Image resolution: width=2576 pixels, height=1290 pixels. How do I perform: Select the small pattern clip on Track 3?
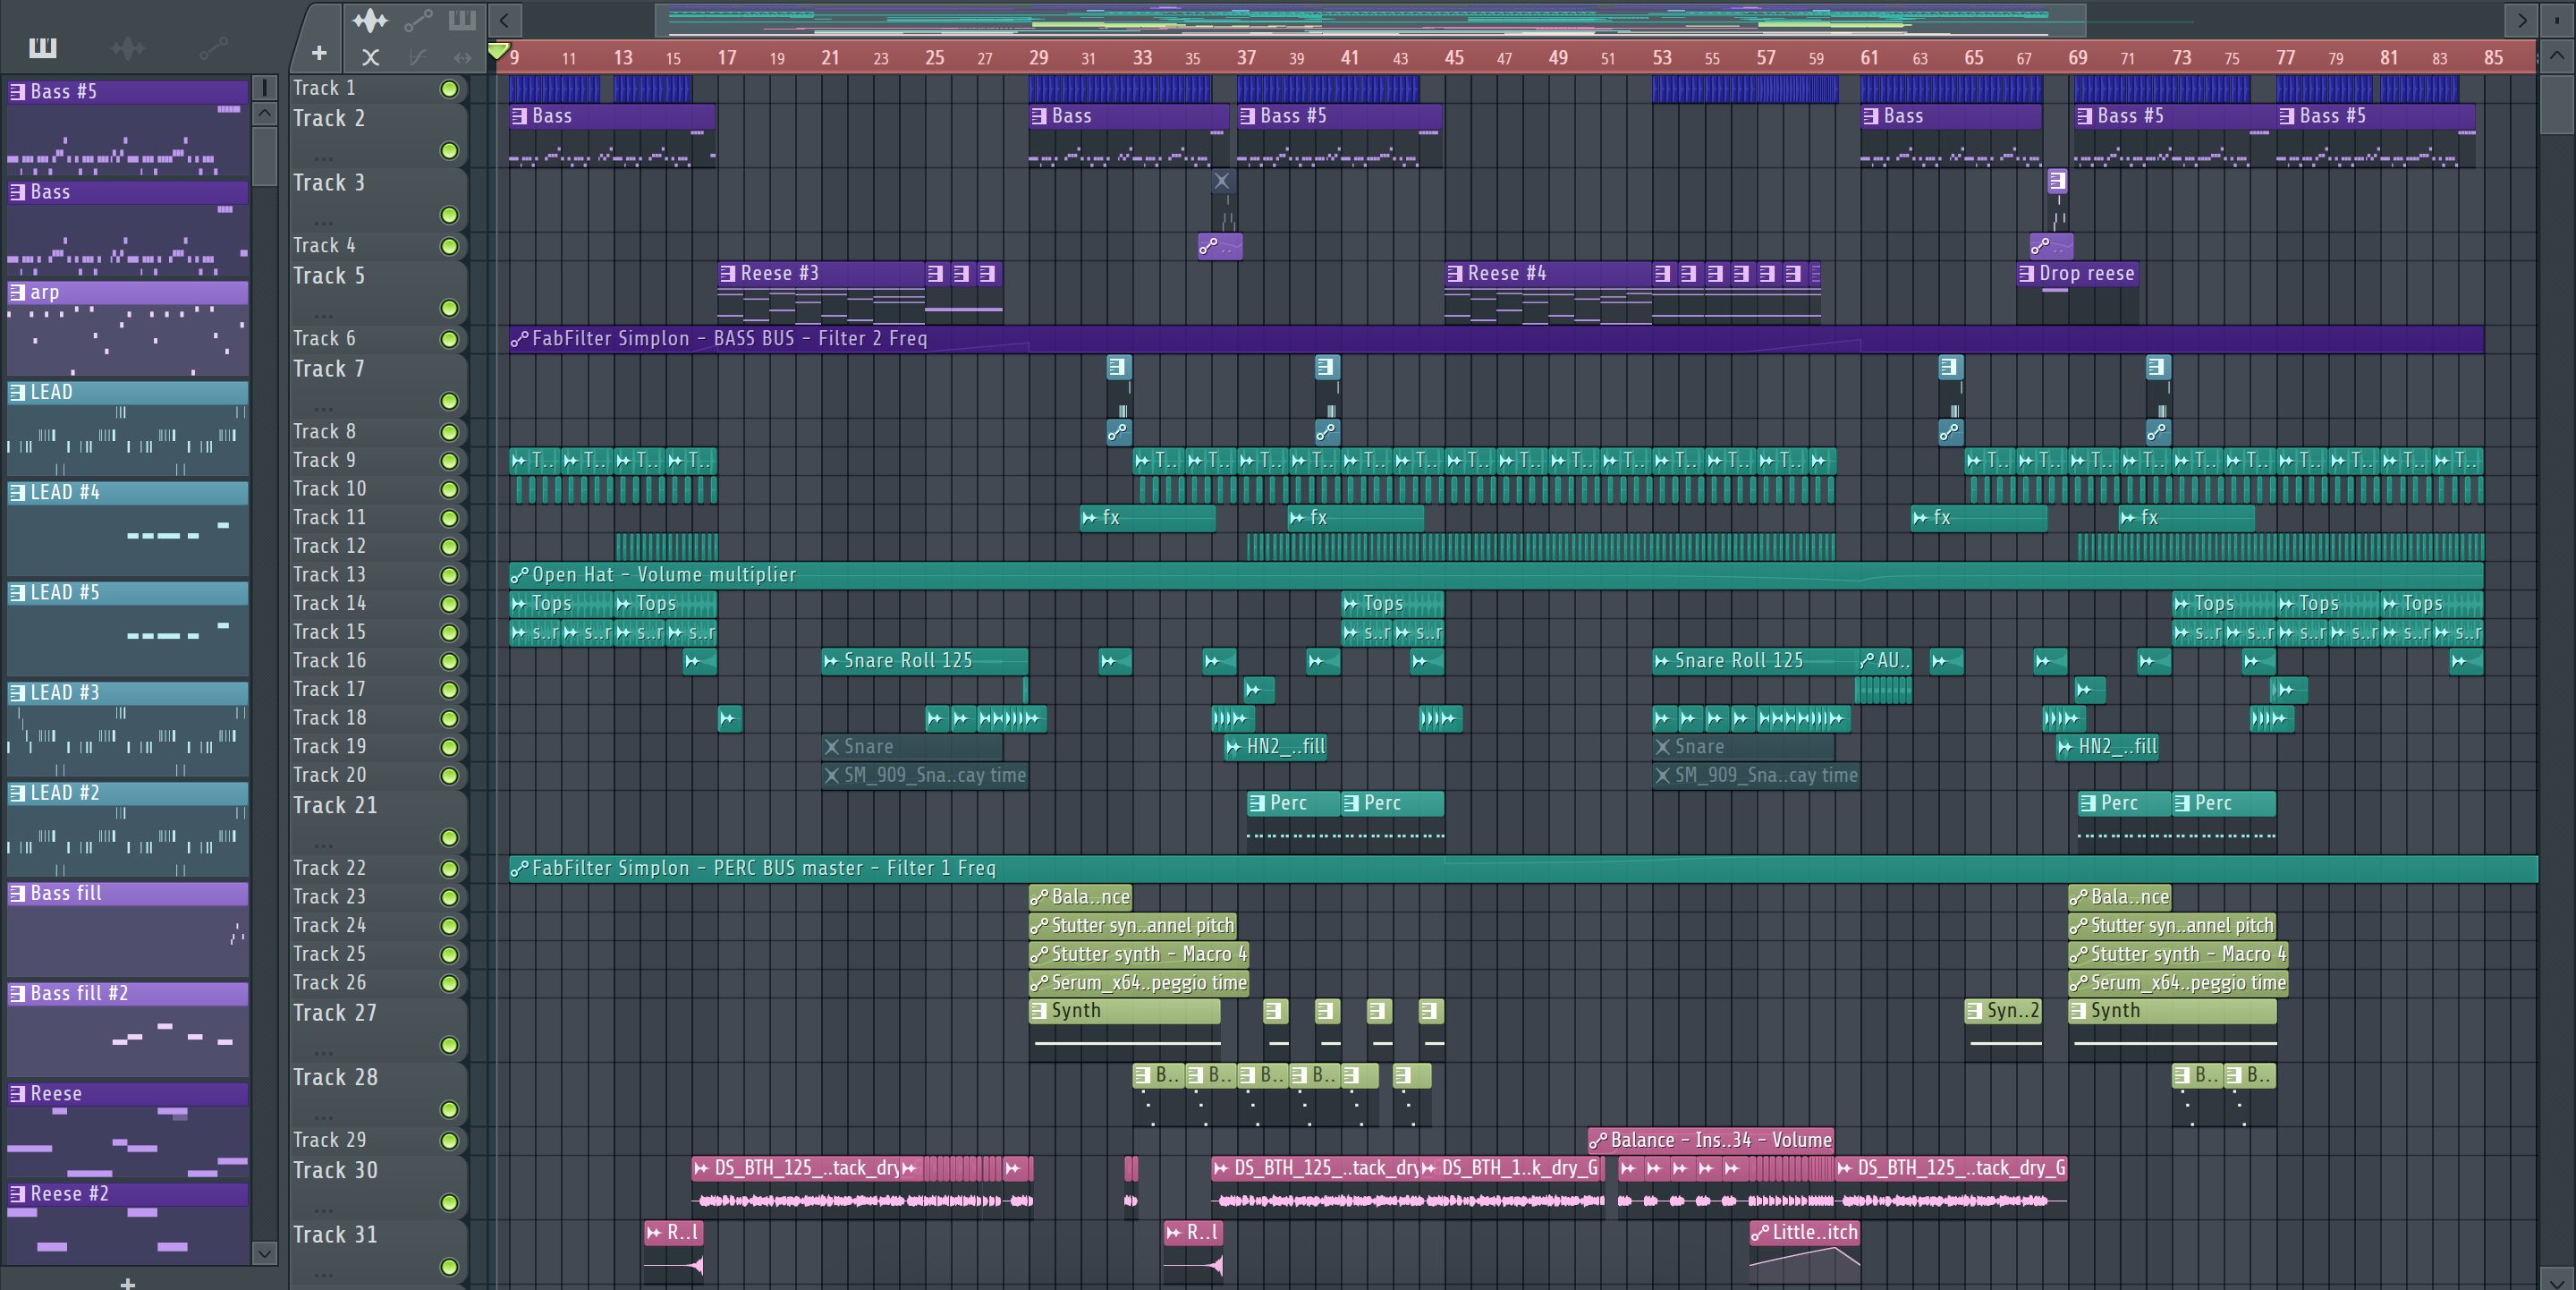pyautogui.click(x=2057, y=181)
